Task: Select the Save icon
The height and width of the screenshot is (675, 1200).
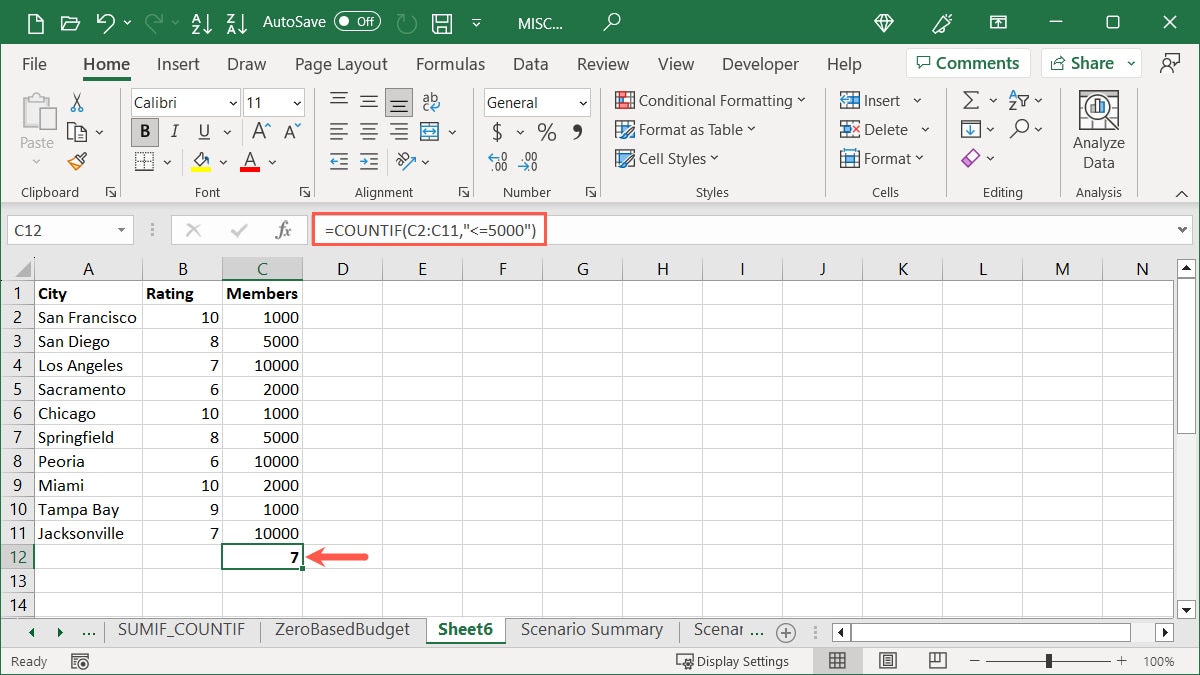Action: pos(441,22)
